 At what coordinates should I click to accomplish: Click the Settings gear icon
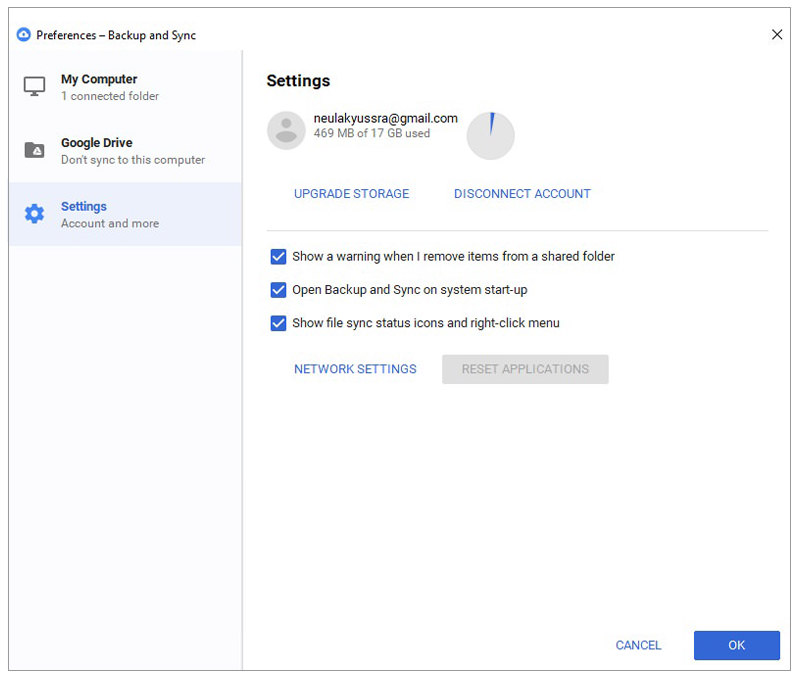34,214
